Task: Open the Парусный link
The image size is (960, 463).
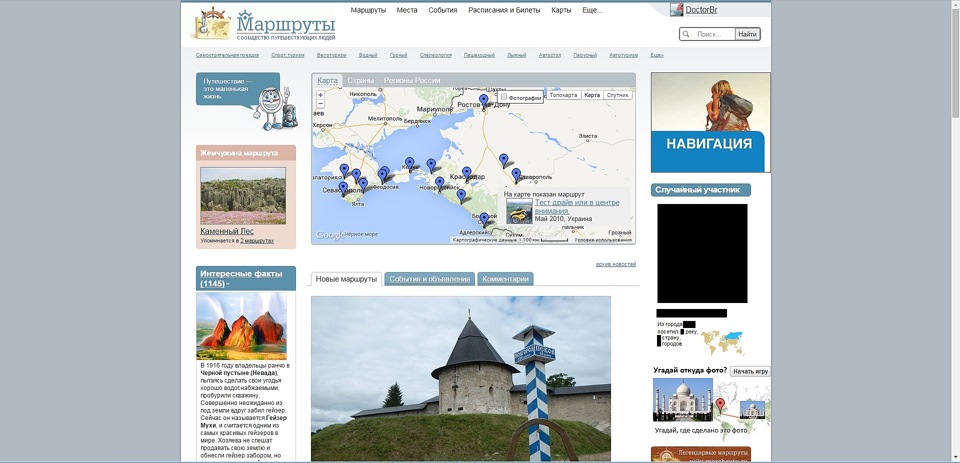Action: [585, 55]
